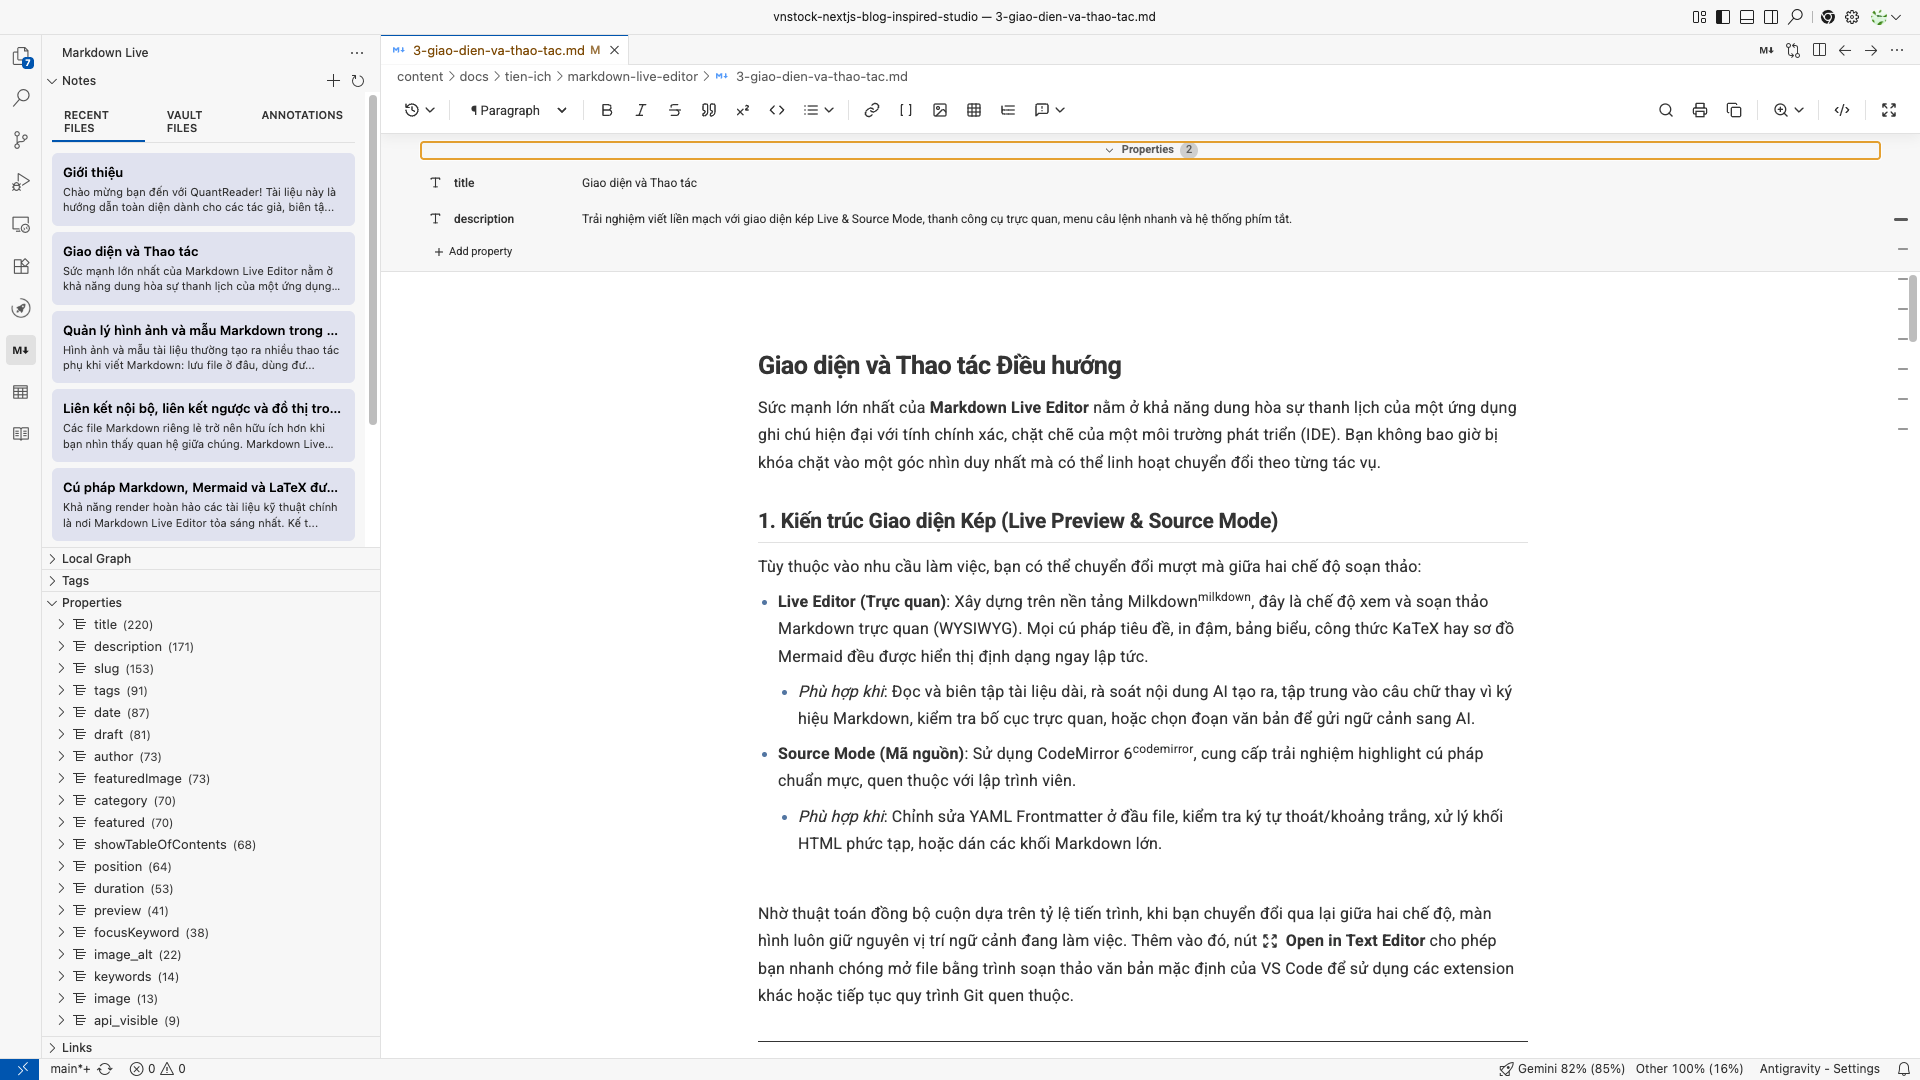Viewport: 1920px width, 1080px height.
Task: Insert an image from the toolbar
Action: click(x=940, y=110)
